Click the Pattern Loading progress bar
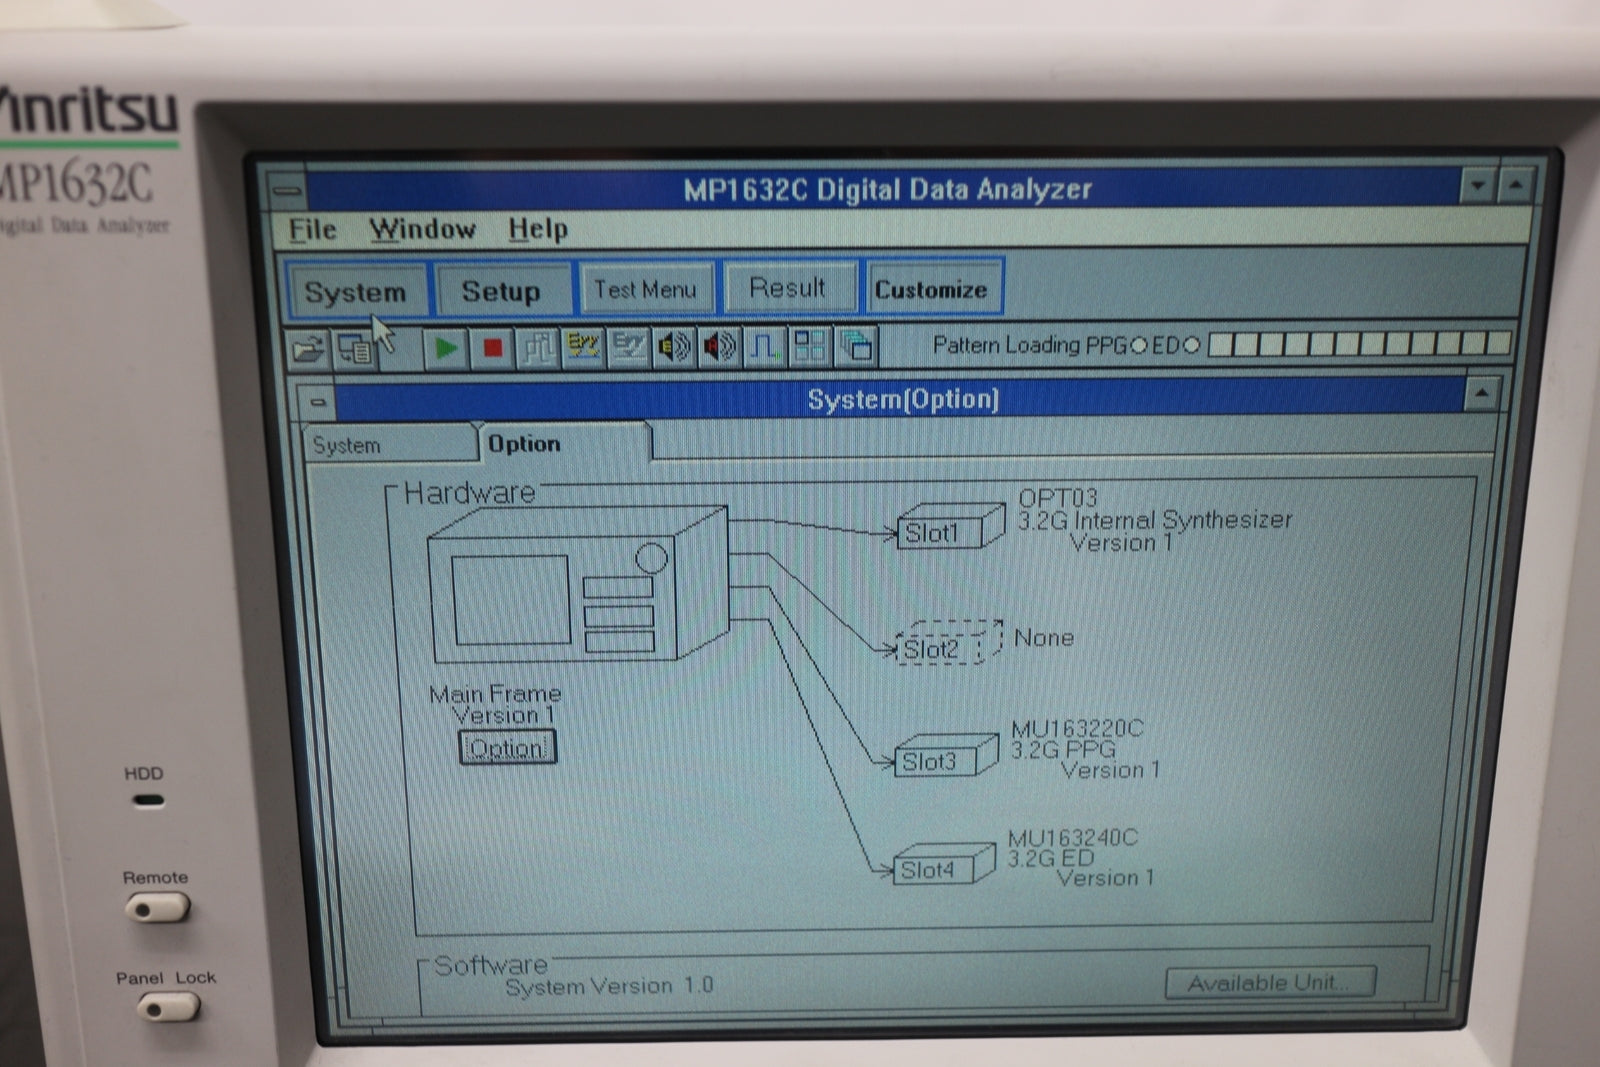 [x=1359, y=344]
